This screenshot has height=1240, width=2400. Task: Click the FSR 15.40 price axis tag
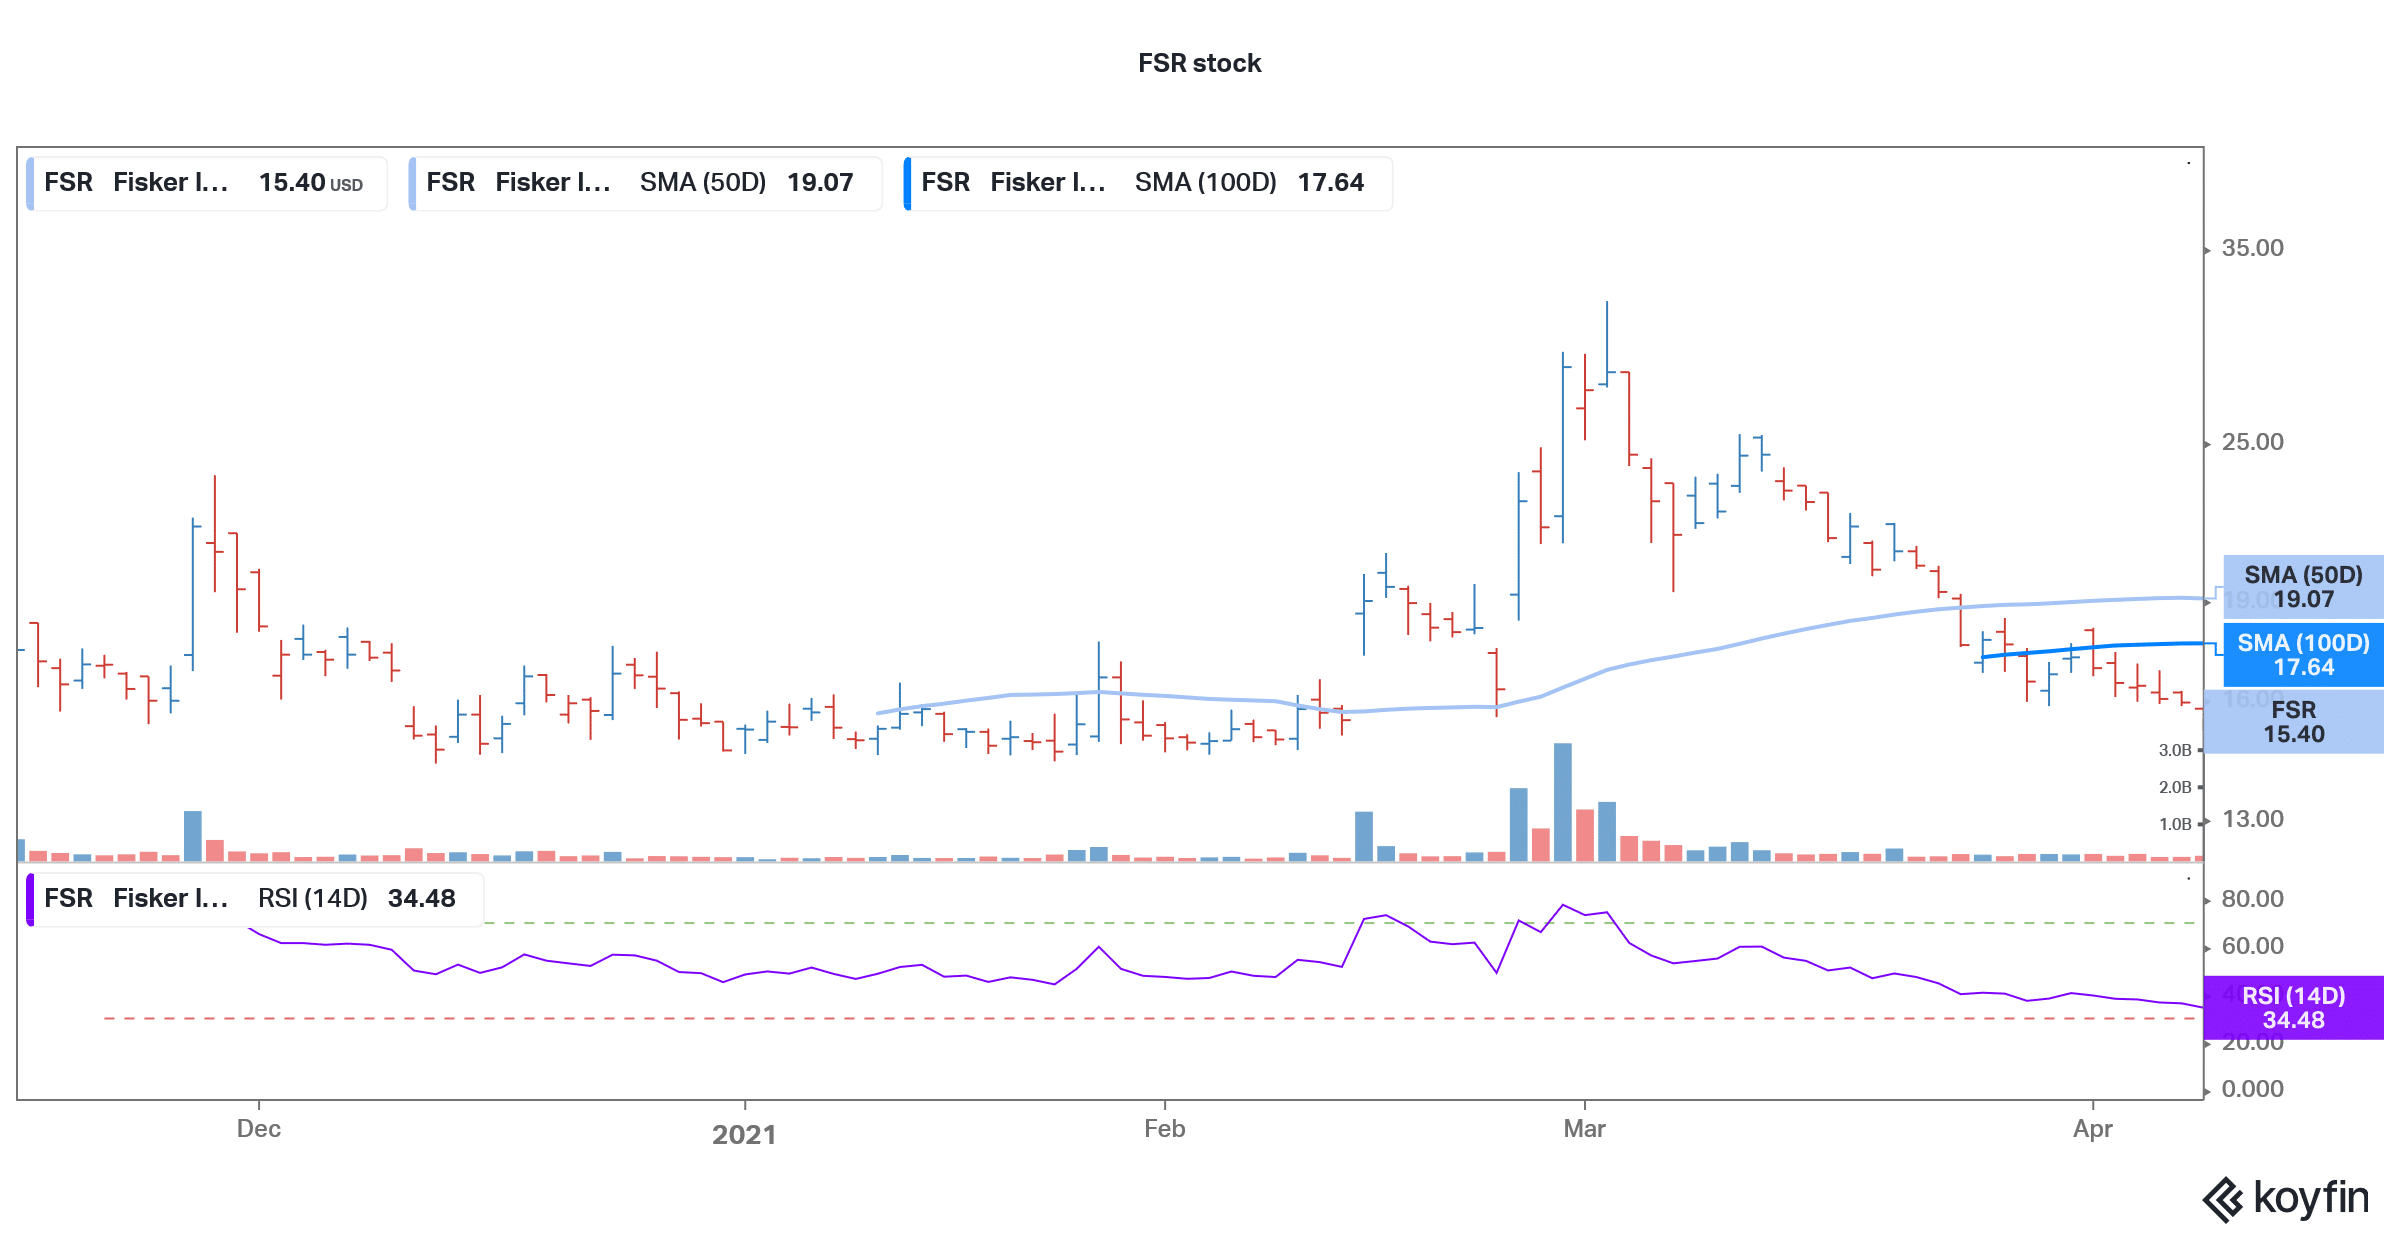tap(2294, 722)
